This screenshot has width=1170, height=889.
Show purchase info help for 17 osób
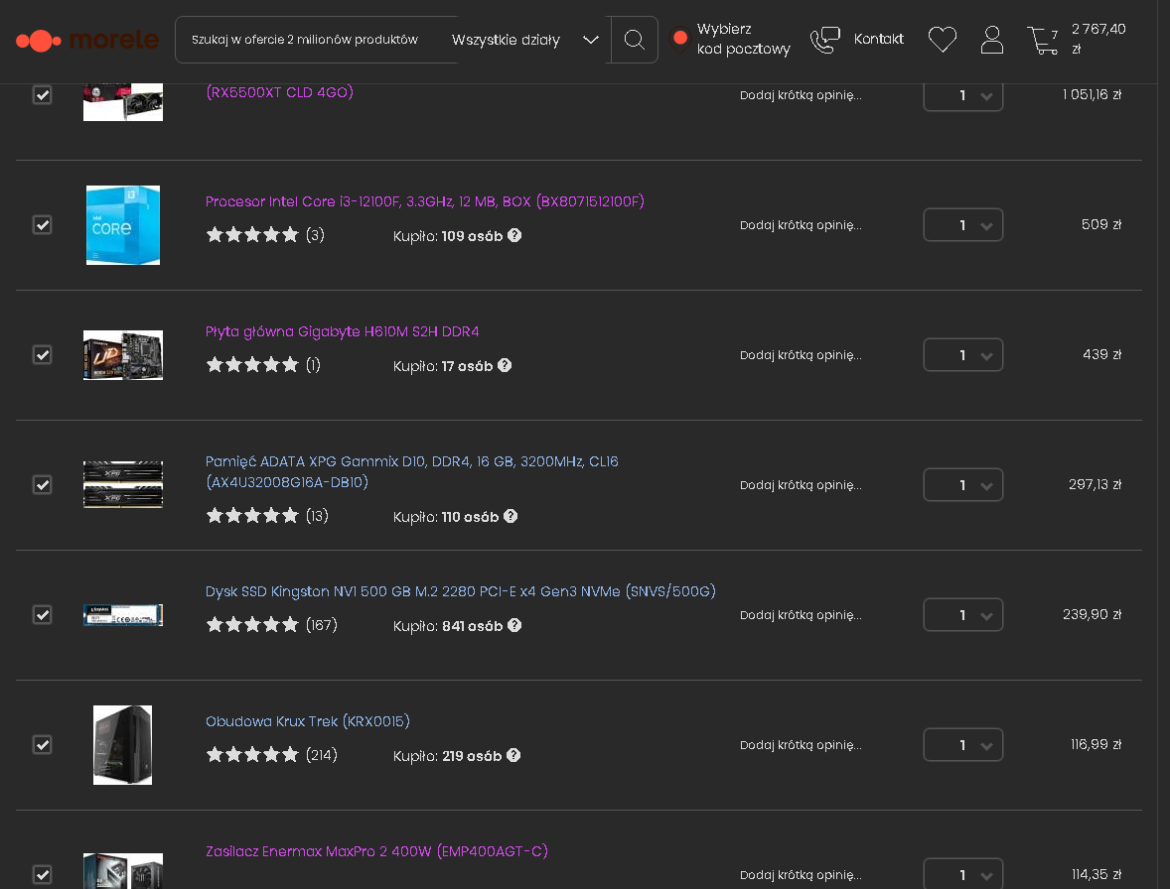coord(504,365)
